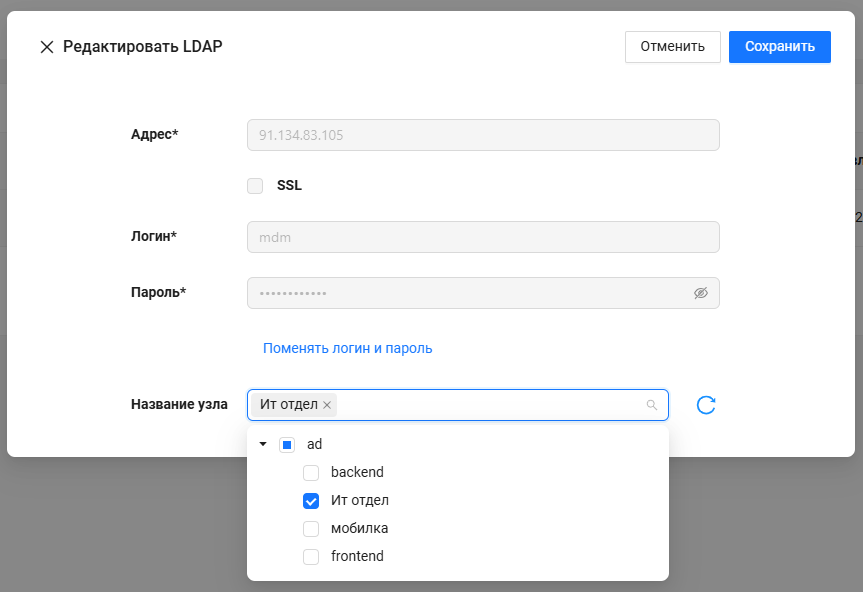The image size is (863, 592).
Task: Click the refresh nodes icon
Action: point(706,405)
